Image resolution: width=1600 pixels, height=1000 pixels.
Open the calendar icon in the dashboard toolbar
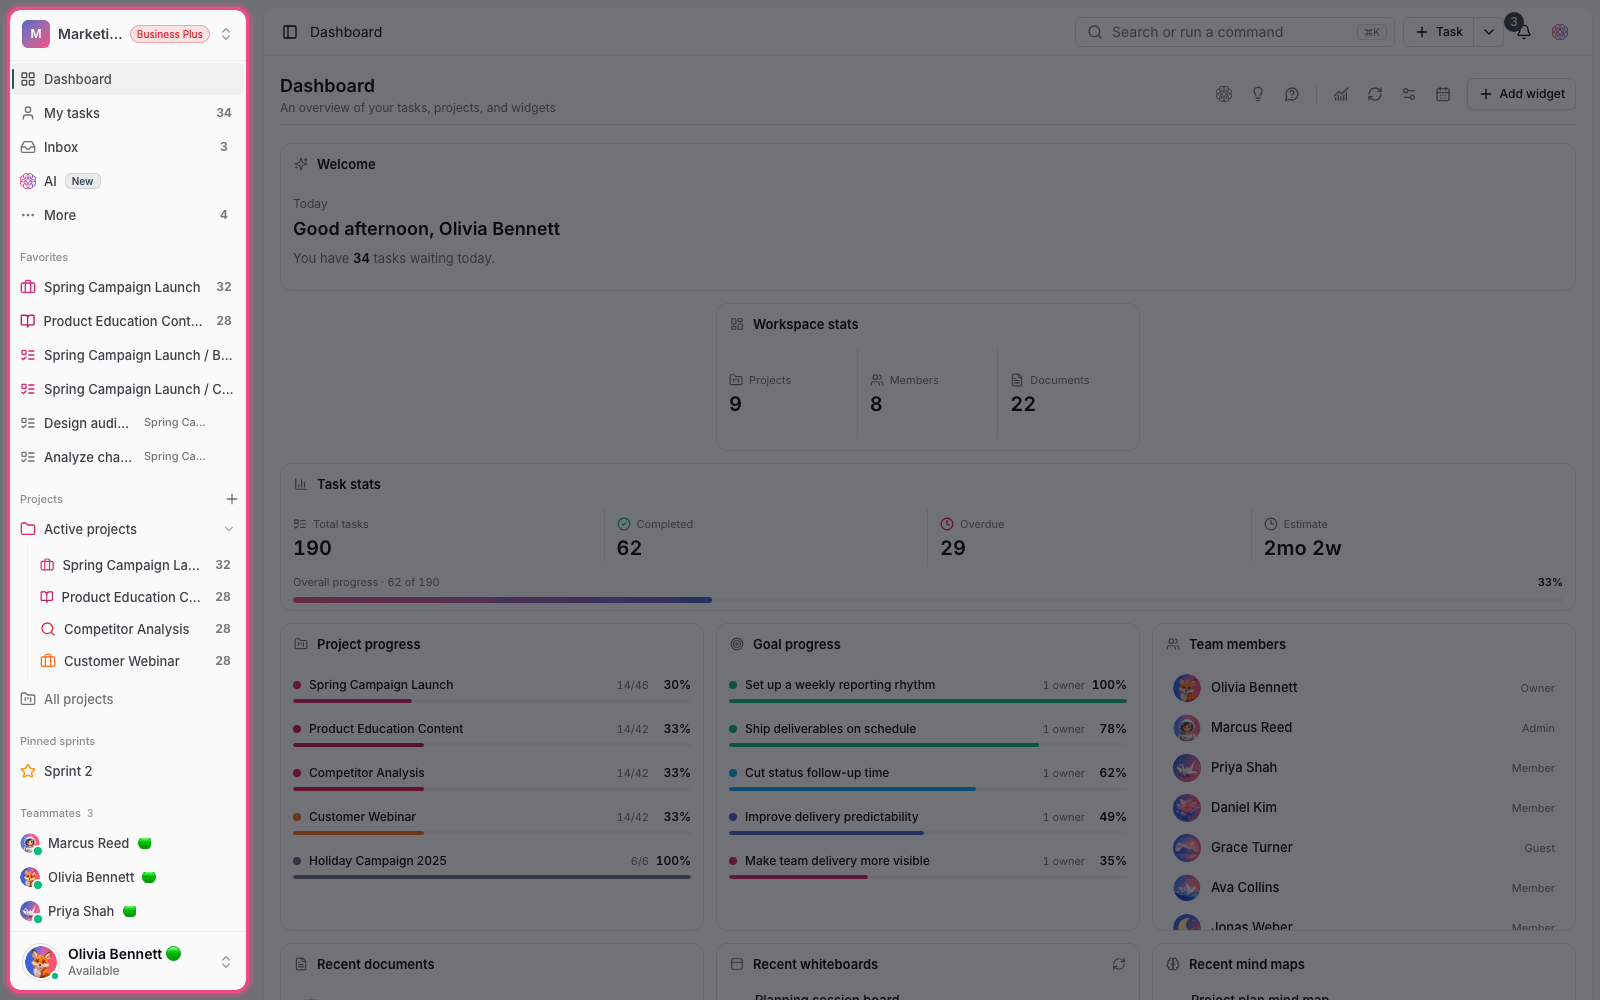click(1443, 94)
